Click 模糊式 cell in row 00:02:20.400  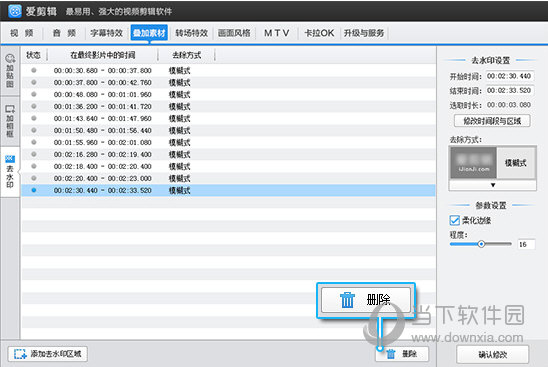(180, 179)
